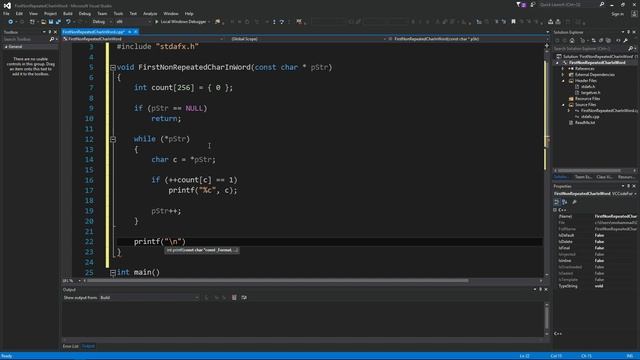The width and height of the screenshot is (640, 360).
Task: Pin the FirstNonRepeatedCharInWord.cpp tab
Action: (130, 32)
